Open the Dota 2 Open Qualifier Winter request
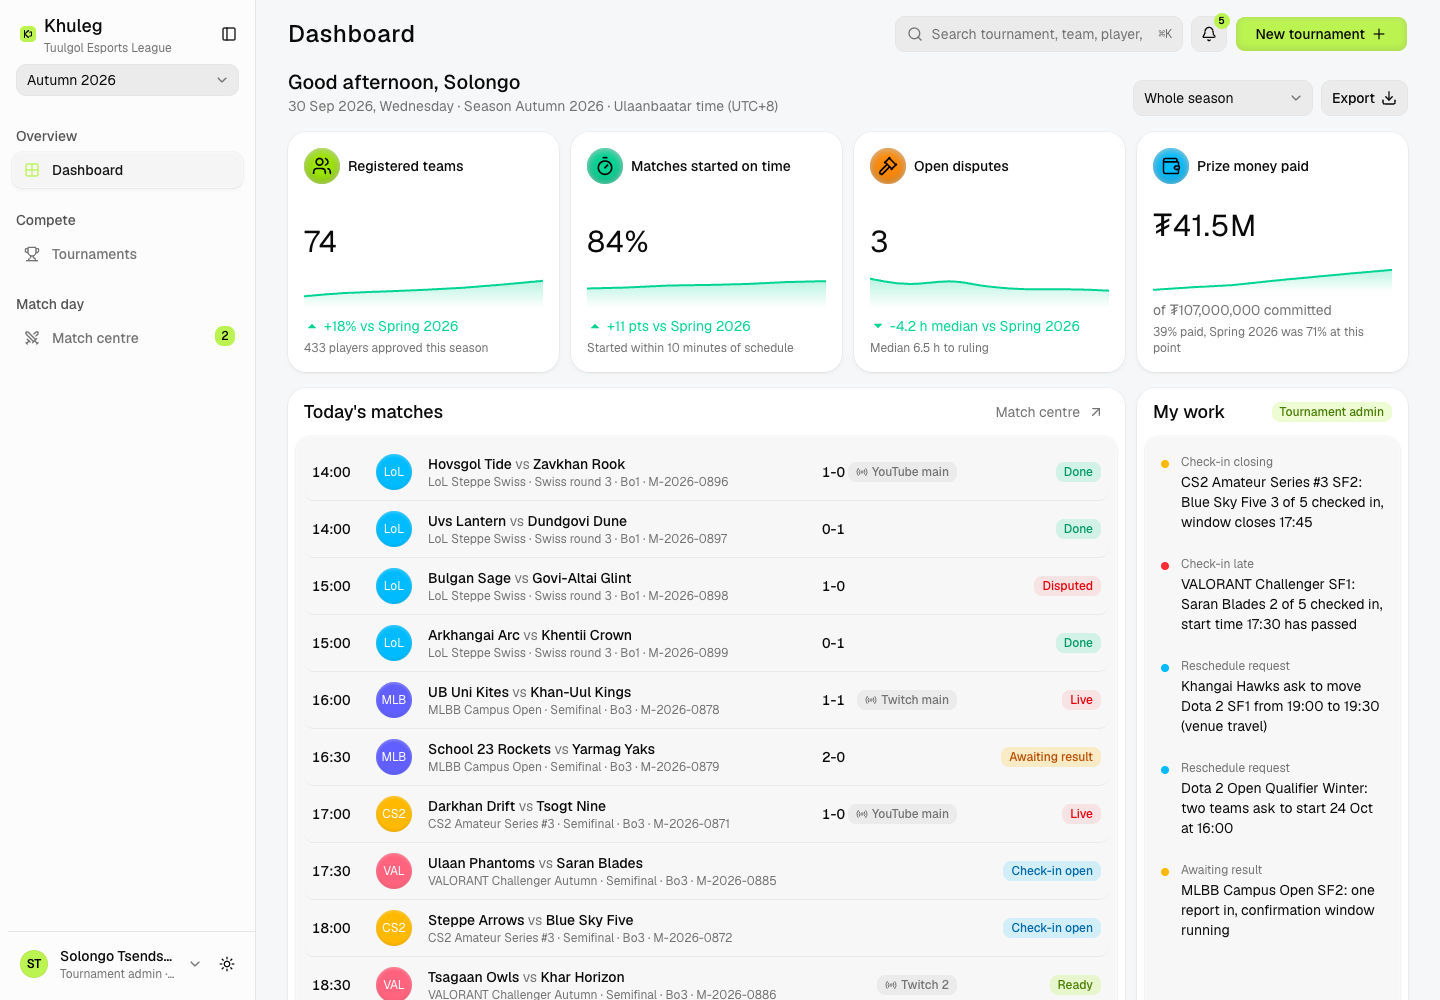This screenshot has width=1440, height=1000. click(x=1273, y=798)
